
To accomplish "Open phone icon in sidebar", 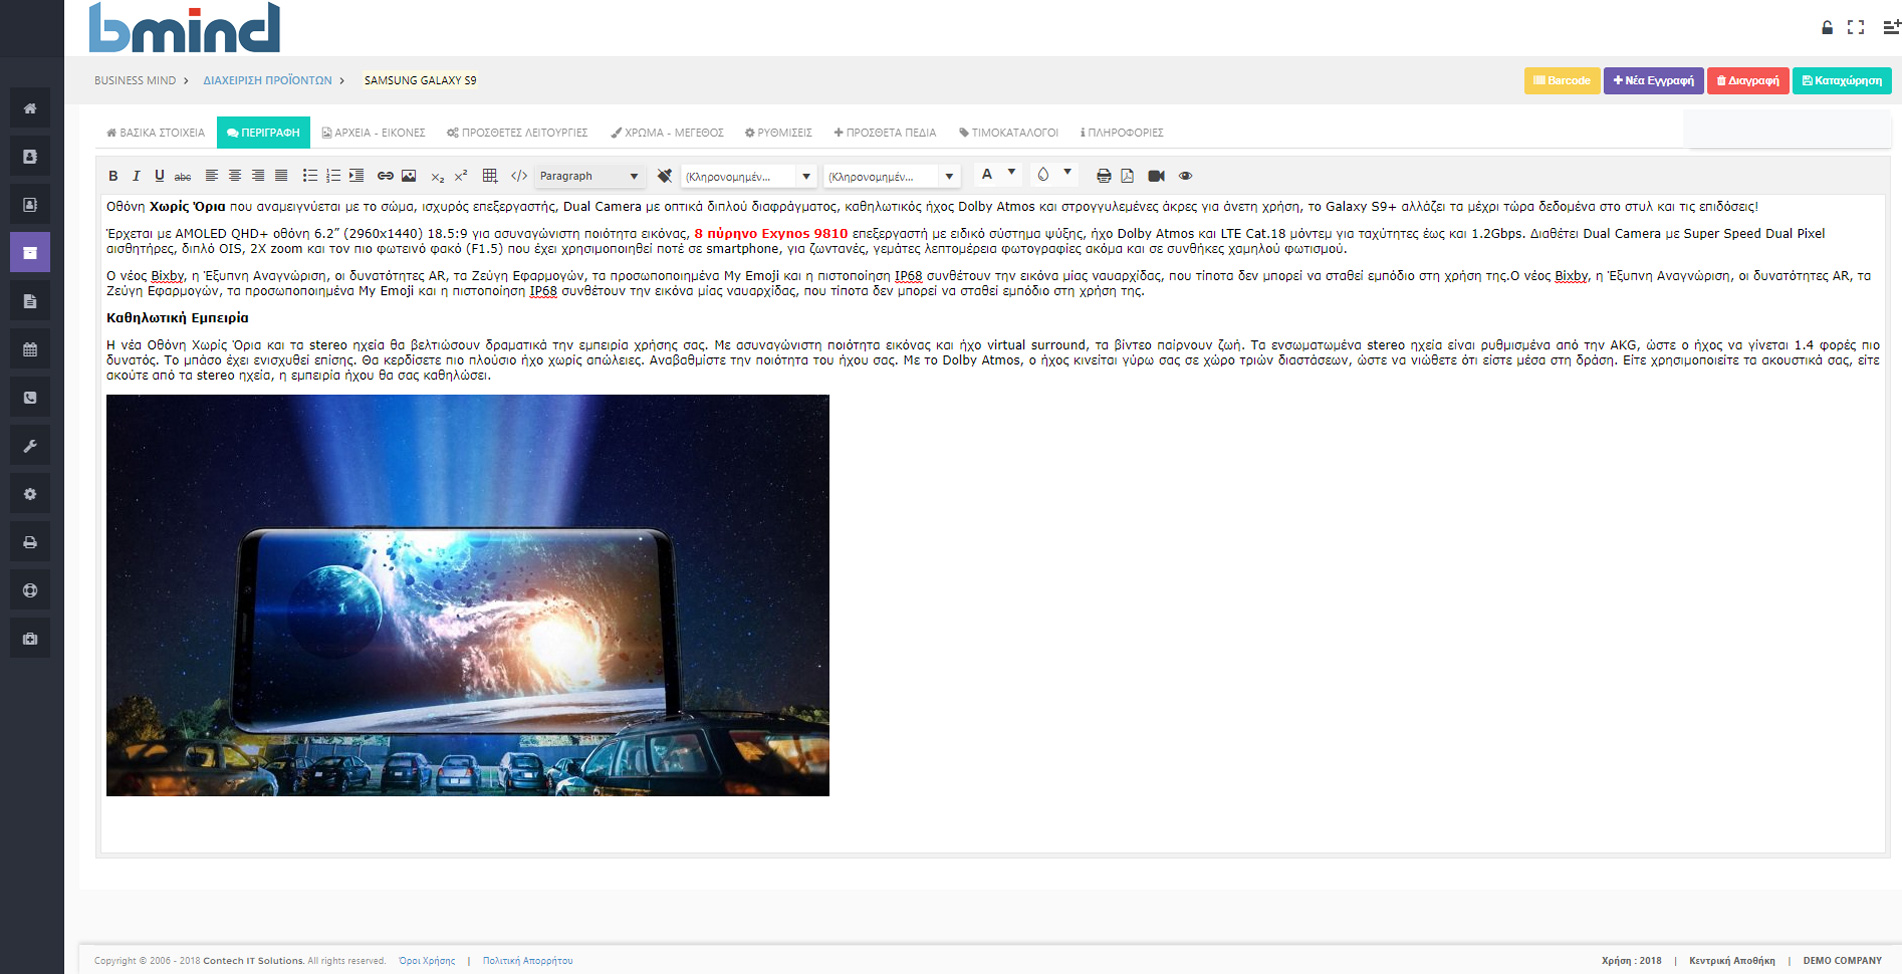I will pos(30,397).
